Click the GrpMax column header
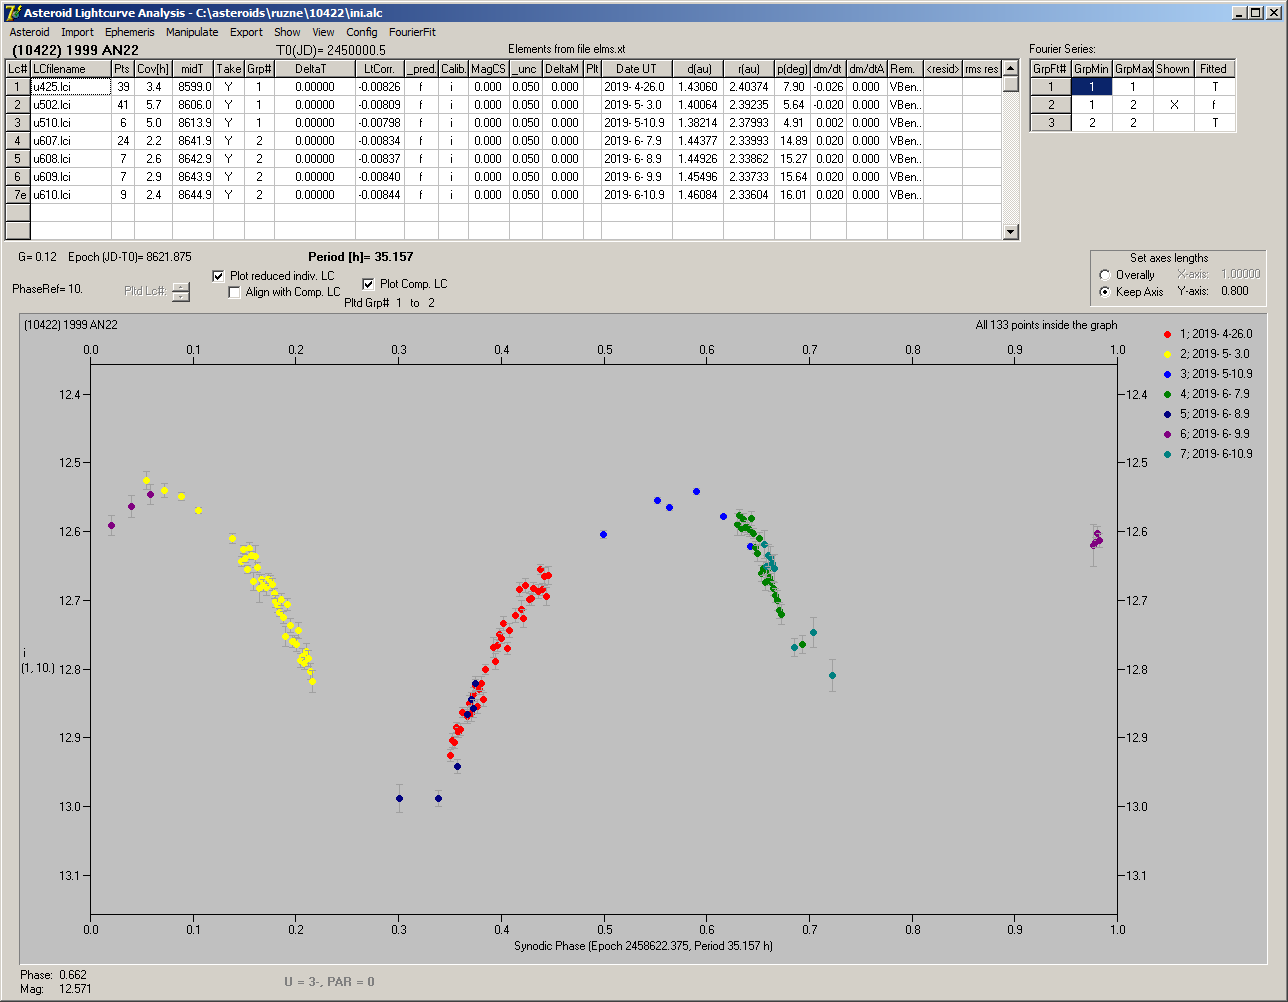Image resolution: width=1288 pixels, height=1002 pixels. [1133, 69]
